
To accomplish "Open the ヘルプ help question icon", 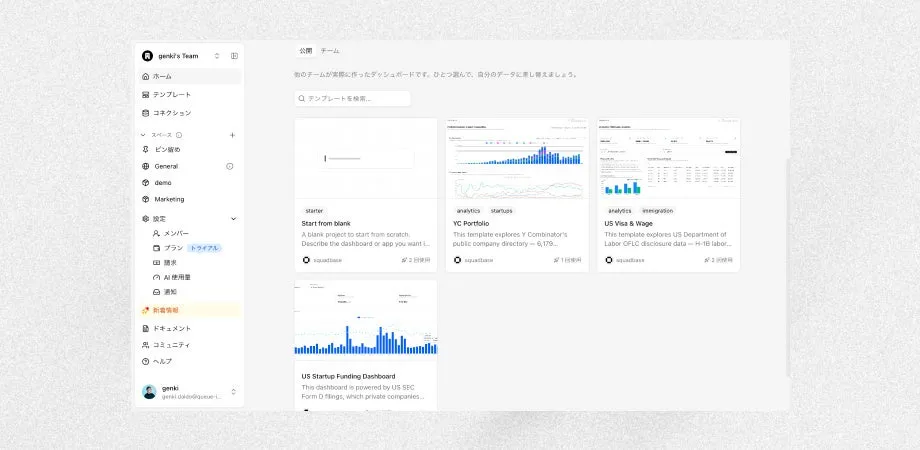I will coord(146,361).
